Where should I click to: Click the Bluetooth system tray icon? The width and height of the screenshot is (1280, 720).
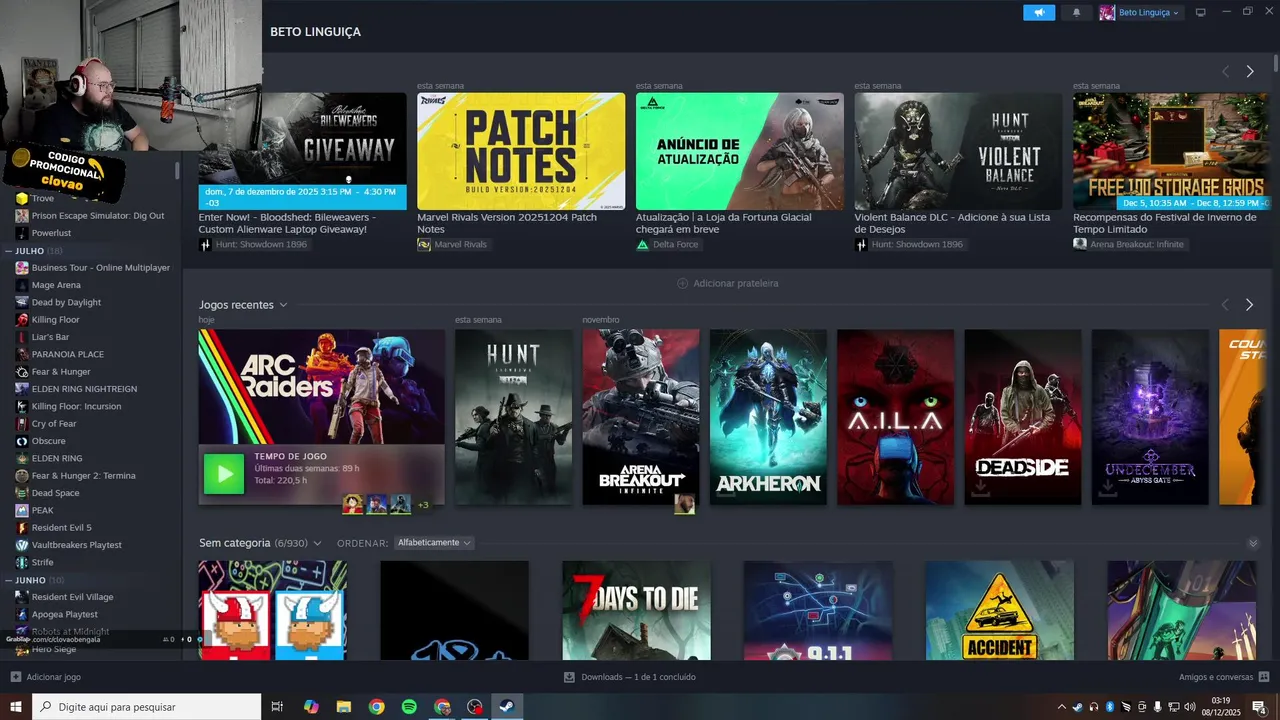pyautogui.click(x=1110, y=707)
